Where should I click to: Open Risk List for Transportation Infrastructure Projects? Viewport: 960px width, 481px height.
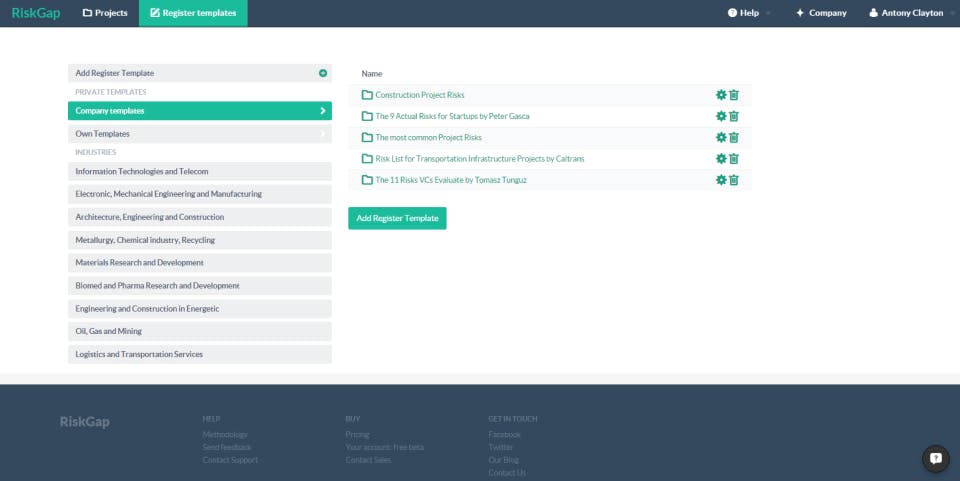[479, 158]
